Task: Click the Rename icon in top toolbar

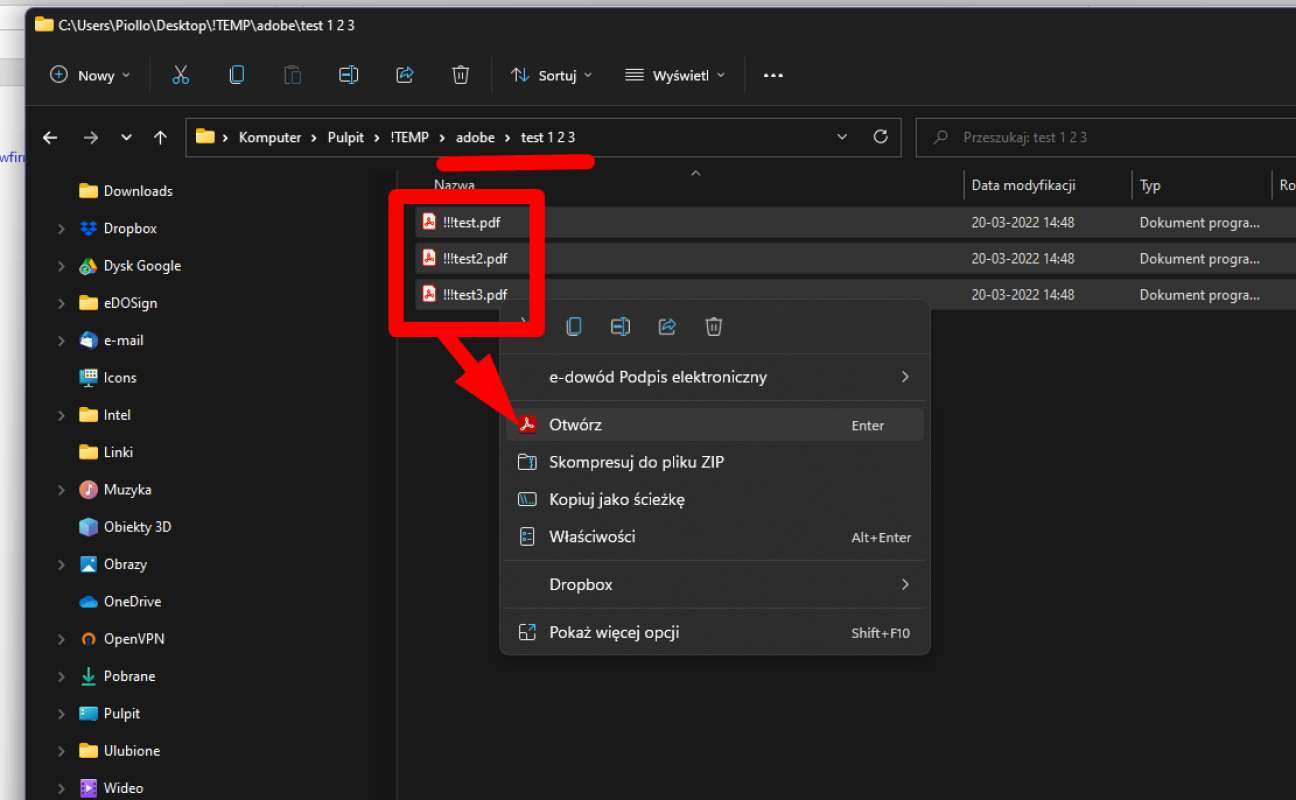Action: click(x=348, y=75)
